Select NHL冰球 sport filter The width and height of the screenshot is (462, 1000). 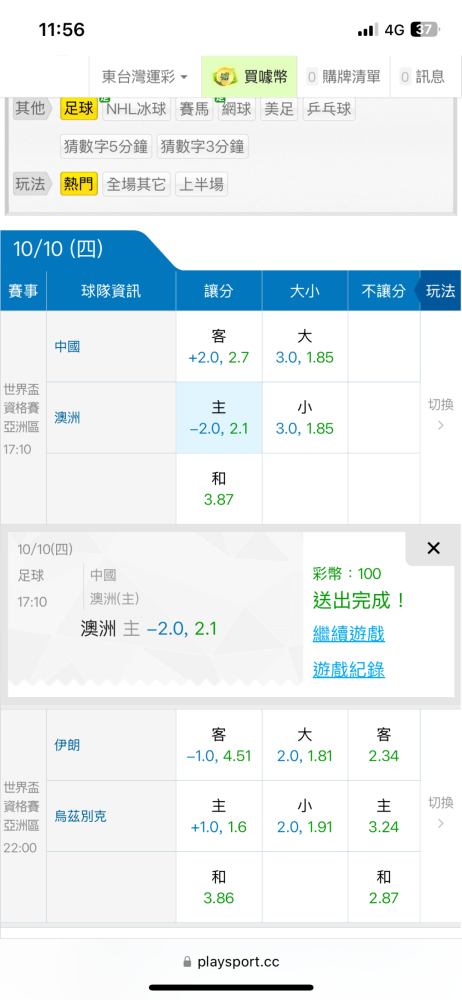coord(137,109)
